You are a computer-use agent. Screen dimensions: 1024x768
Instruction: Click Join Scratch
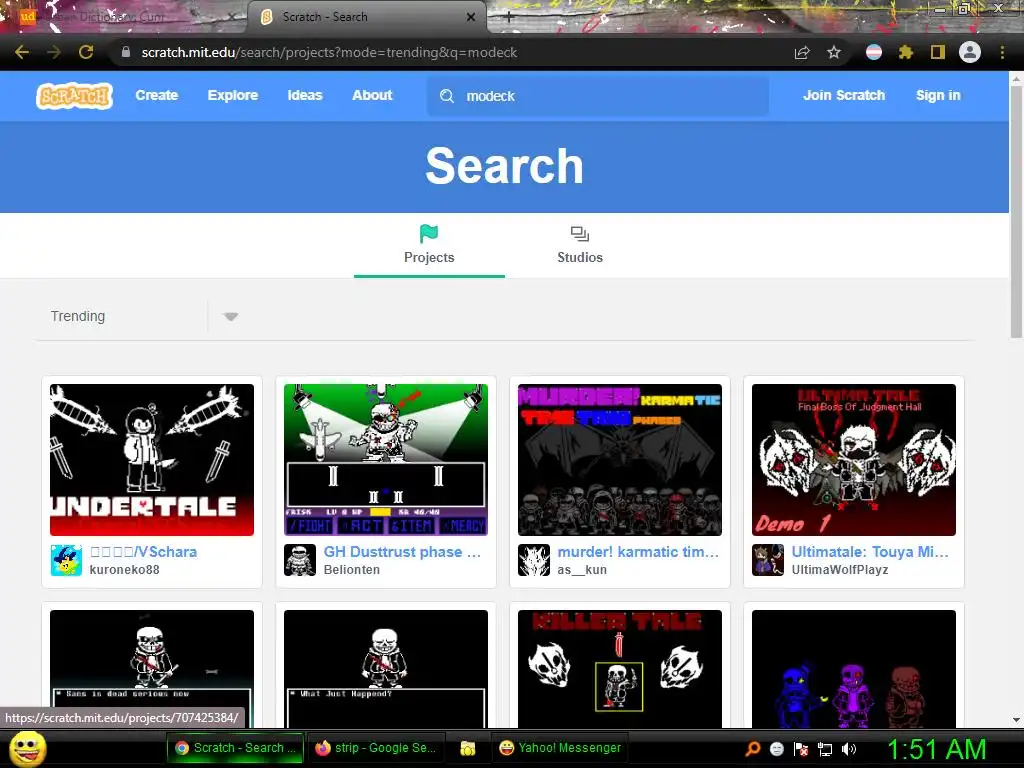[x=844, y=95]
